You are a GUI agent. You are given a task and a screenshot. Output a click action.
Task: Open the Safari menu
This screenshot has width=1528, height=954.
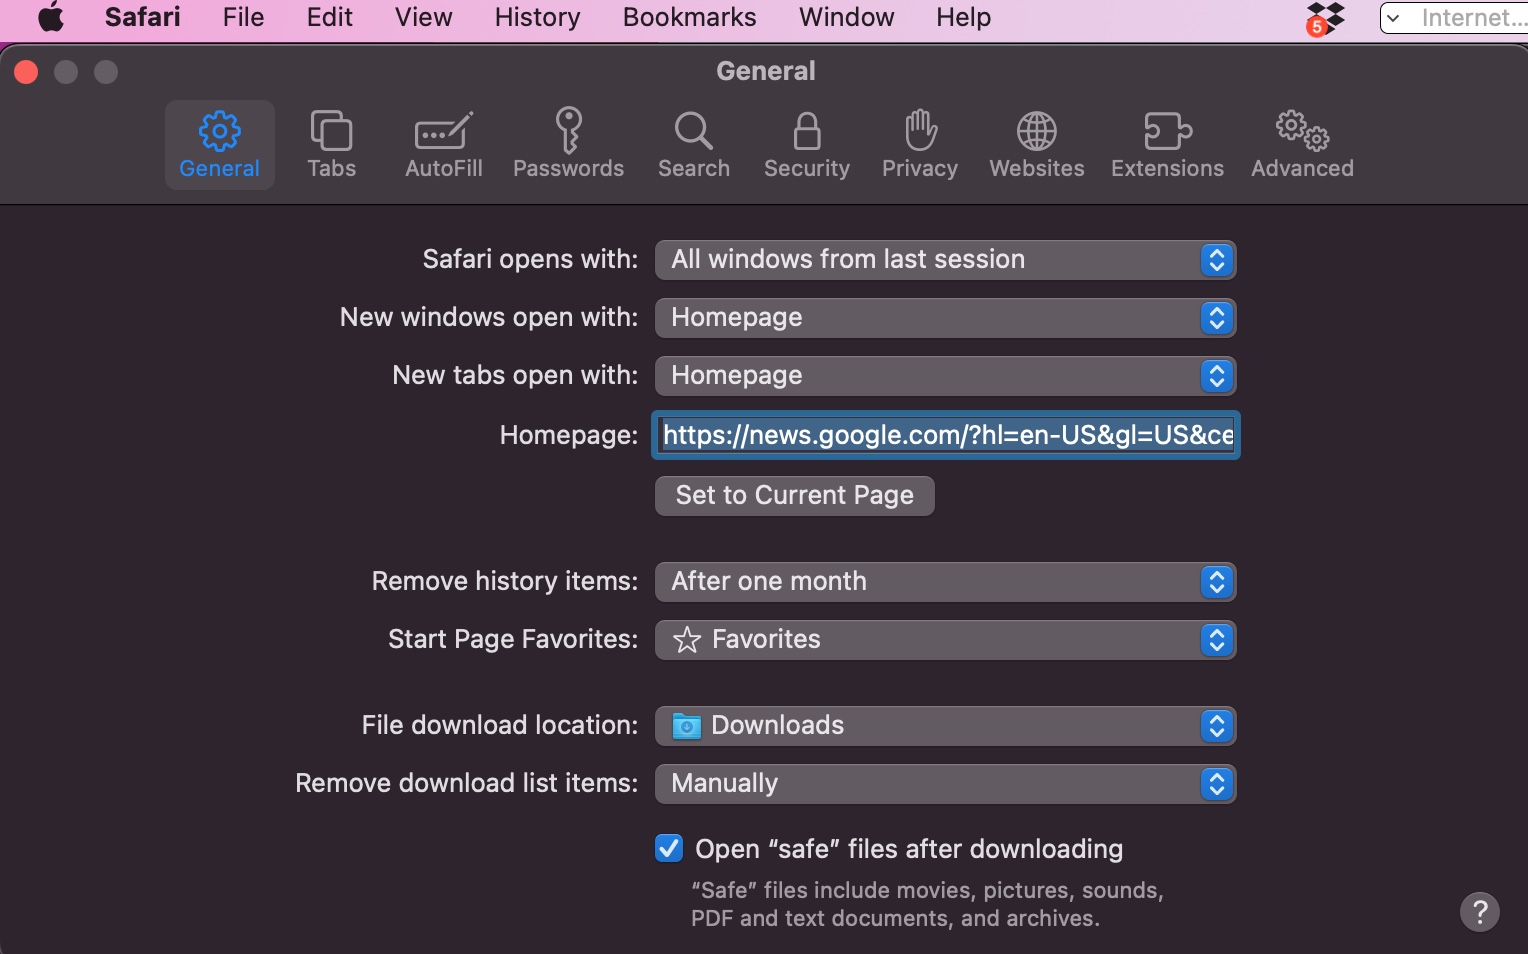tap(143, 17)
